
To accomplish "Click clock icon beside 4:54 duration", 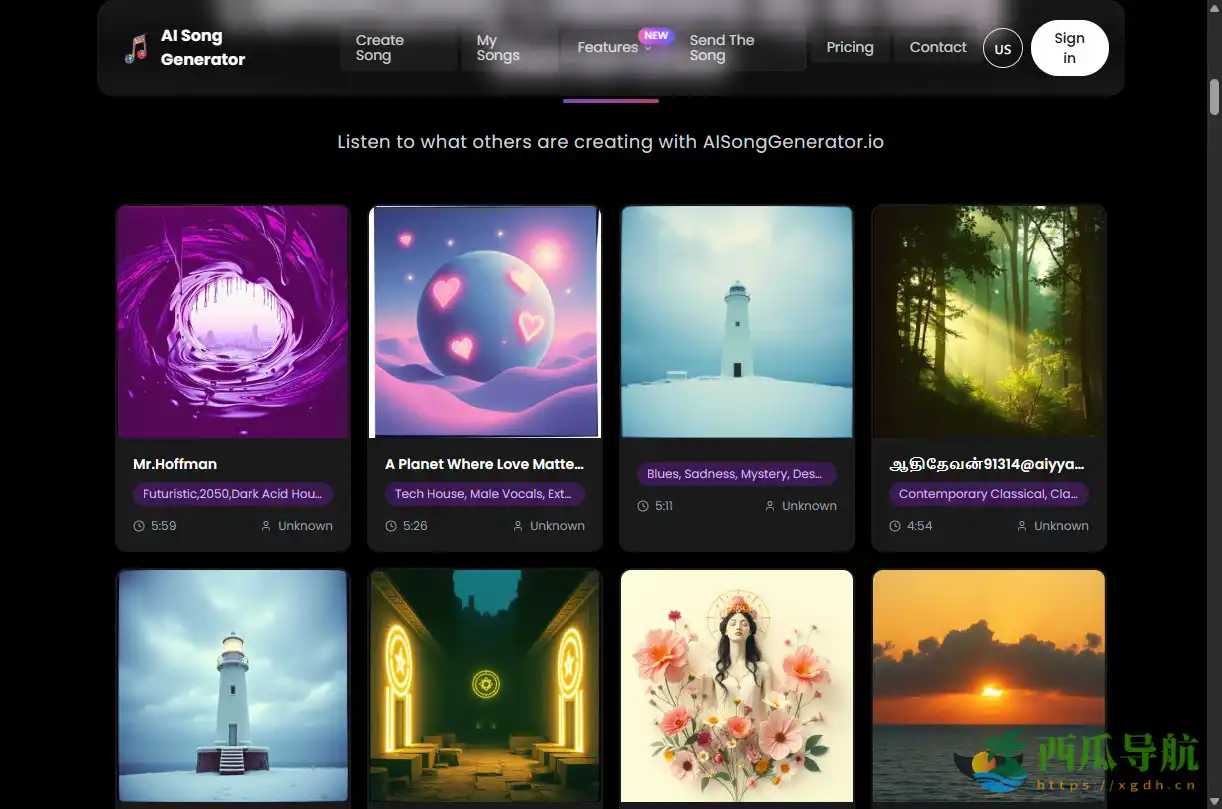I will coord(895,526).
